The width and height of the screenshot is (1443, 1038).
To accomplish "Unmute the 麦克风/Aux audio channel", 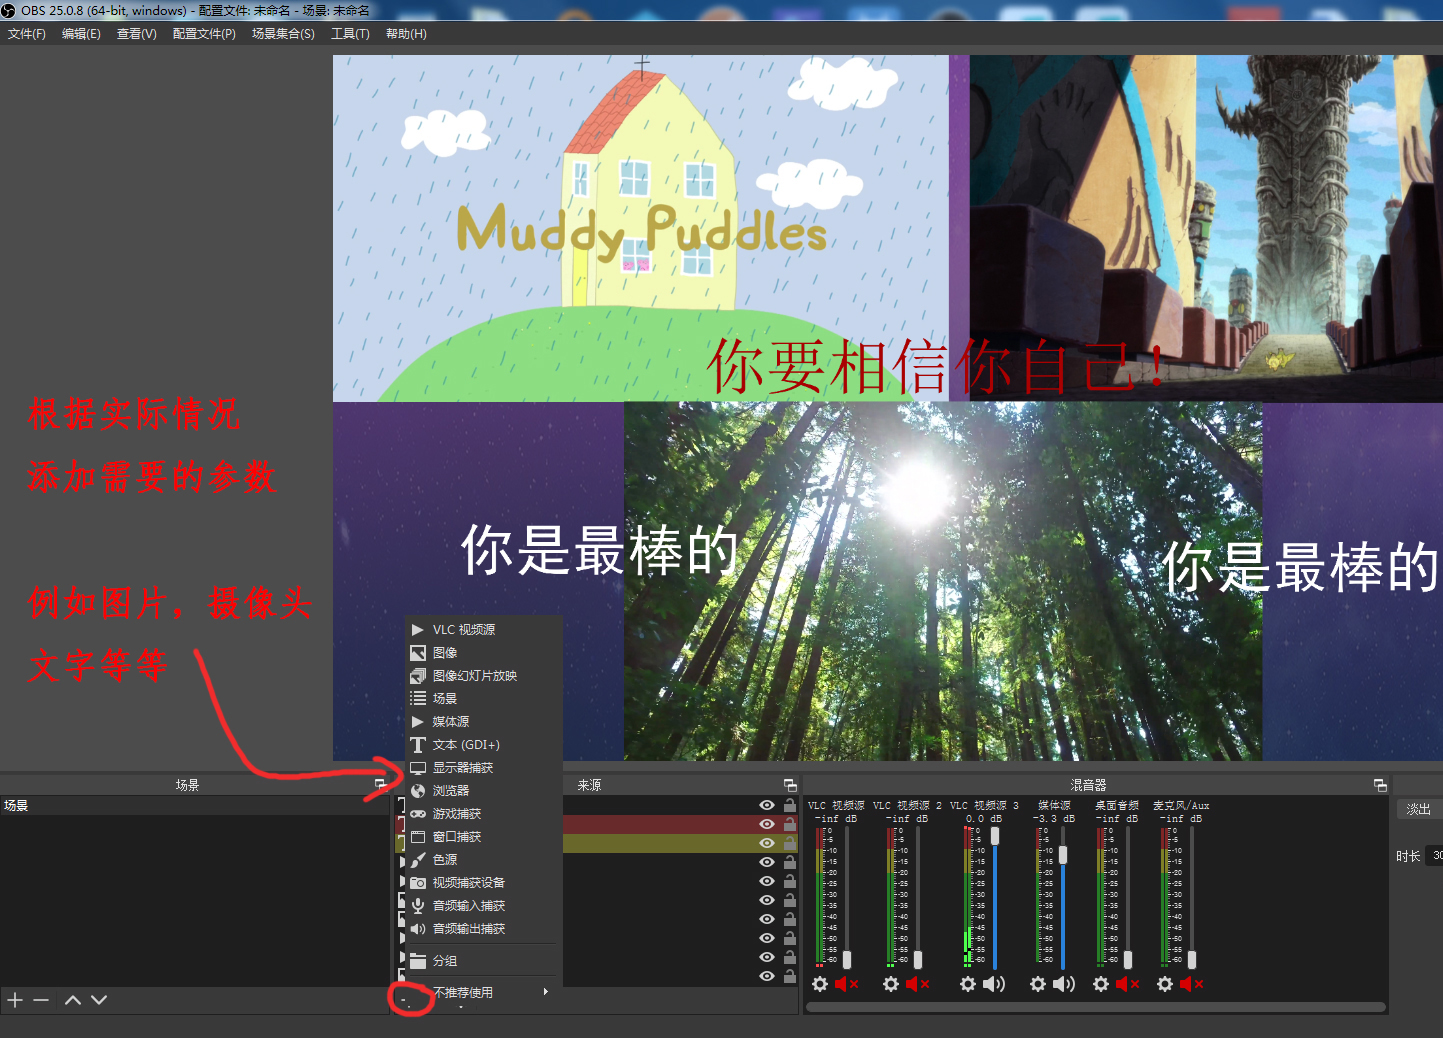I will coord(1191,984).
